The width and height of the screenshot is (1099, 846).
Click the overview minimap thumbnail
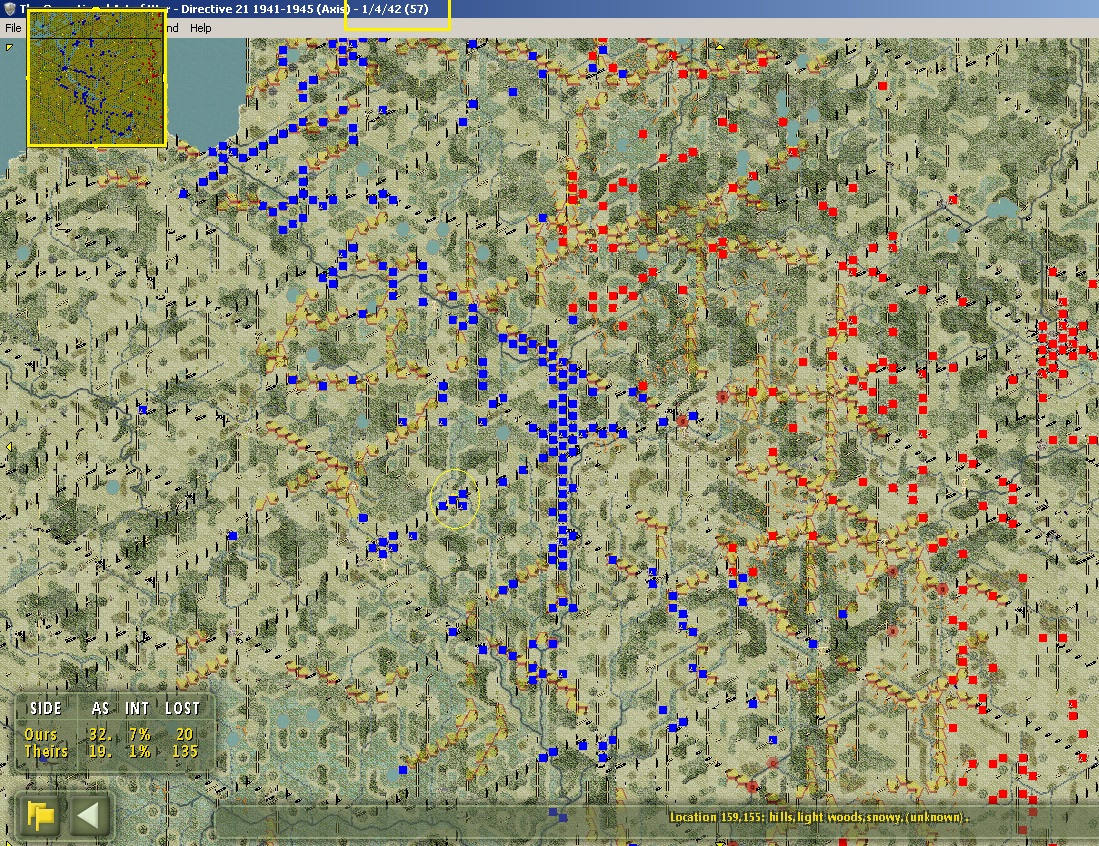coord(97,79)
